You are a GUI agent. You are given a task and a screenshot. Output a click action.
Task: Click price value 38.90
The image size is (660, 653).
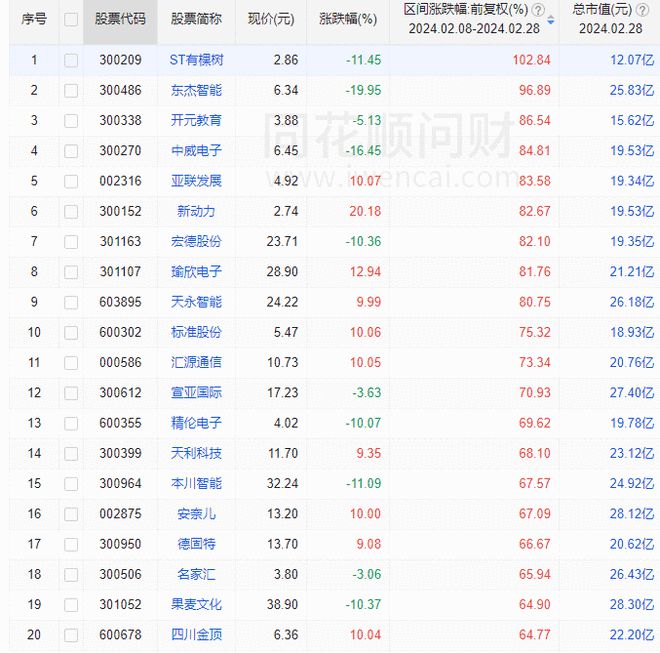pyautogui.click(x=282, y=605)
